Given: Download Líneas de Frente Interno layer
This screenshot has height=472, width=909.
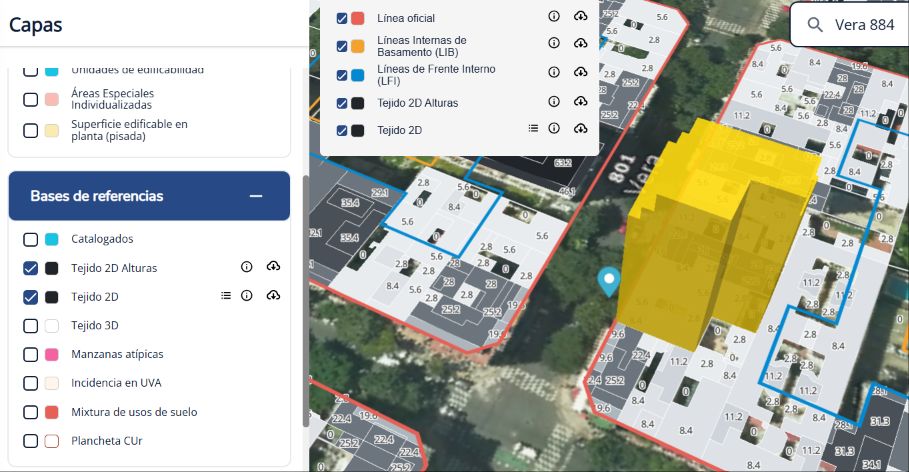Looking at the screenshot, I should coord(580,72).
